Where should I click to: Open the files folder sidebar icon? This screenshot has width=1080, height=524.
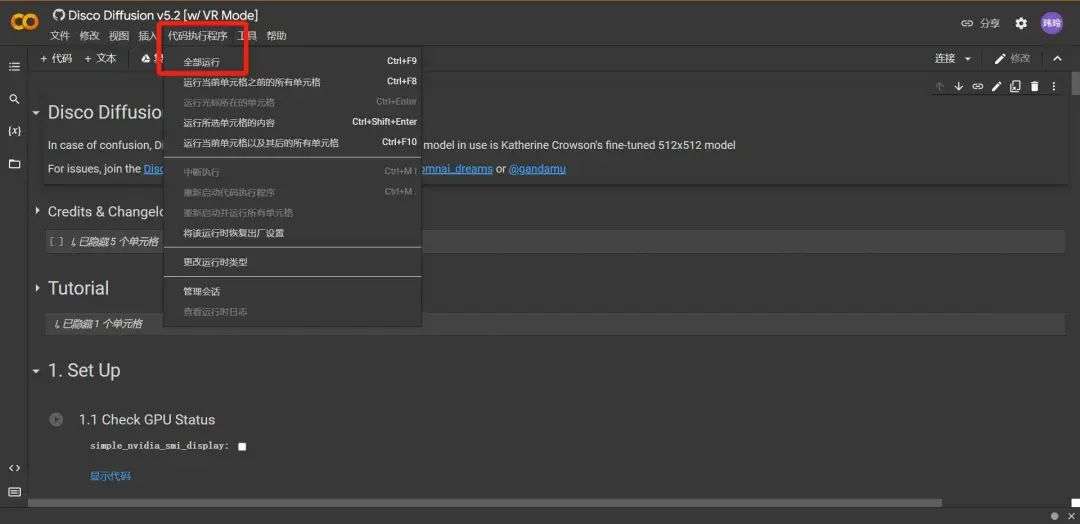(x=14, y=164)
